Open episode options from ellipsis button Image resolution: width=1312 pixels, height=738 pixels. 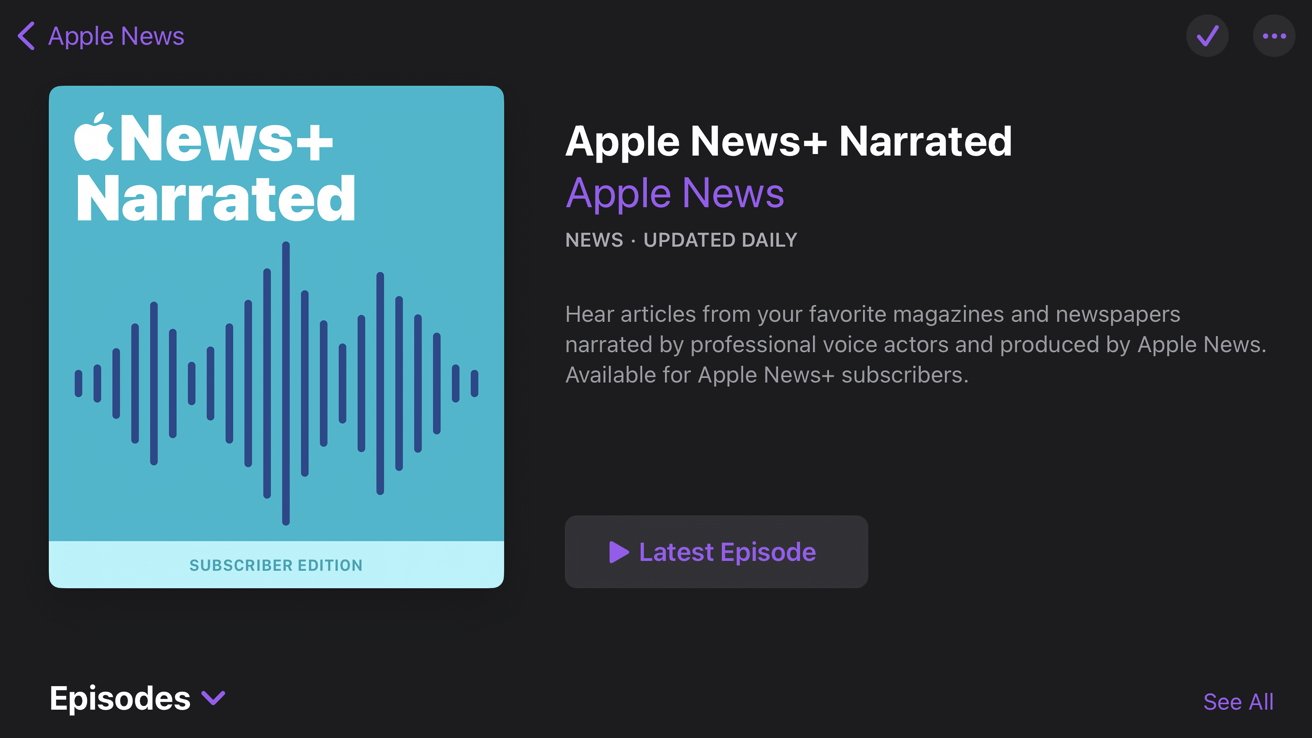tap(1274, 35)
